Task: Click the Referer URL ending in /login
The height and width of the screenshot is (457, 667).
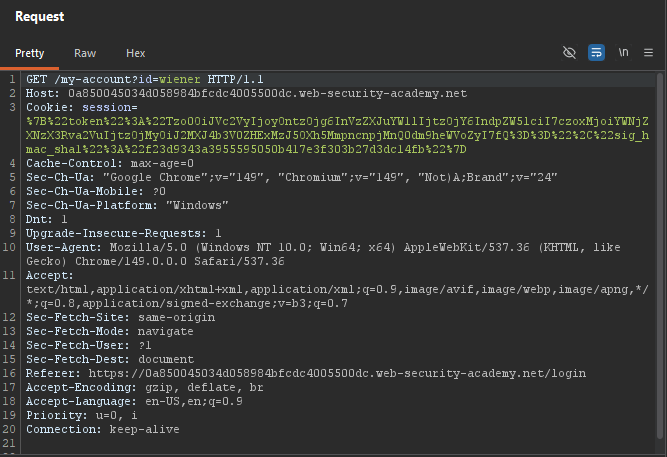Action: [337, 374]
